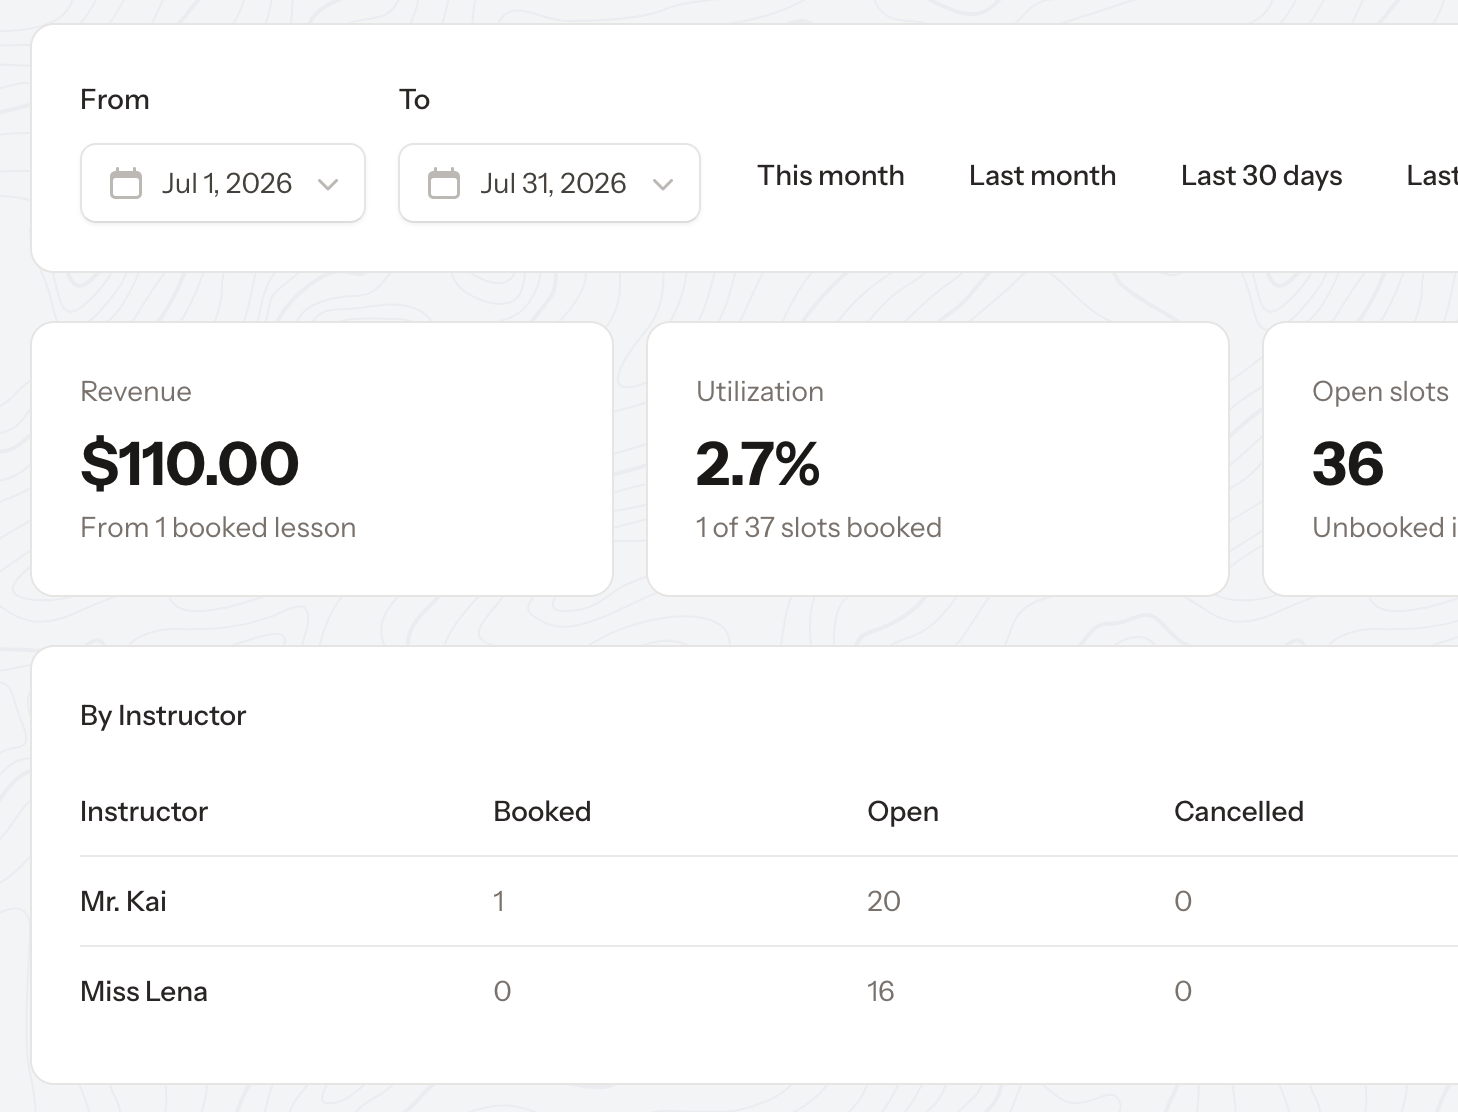Click the Booked column header
This screenshot has height=1112, width=1458.
point(542,811)
